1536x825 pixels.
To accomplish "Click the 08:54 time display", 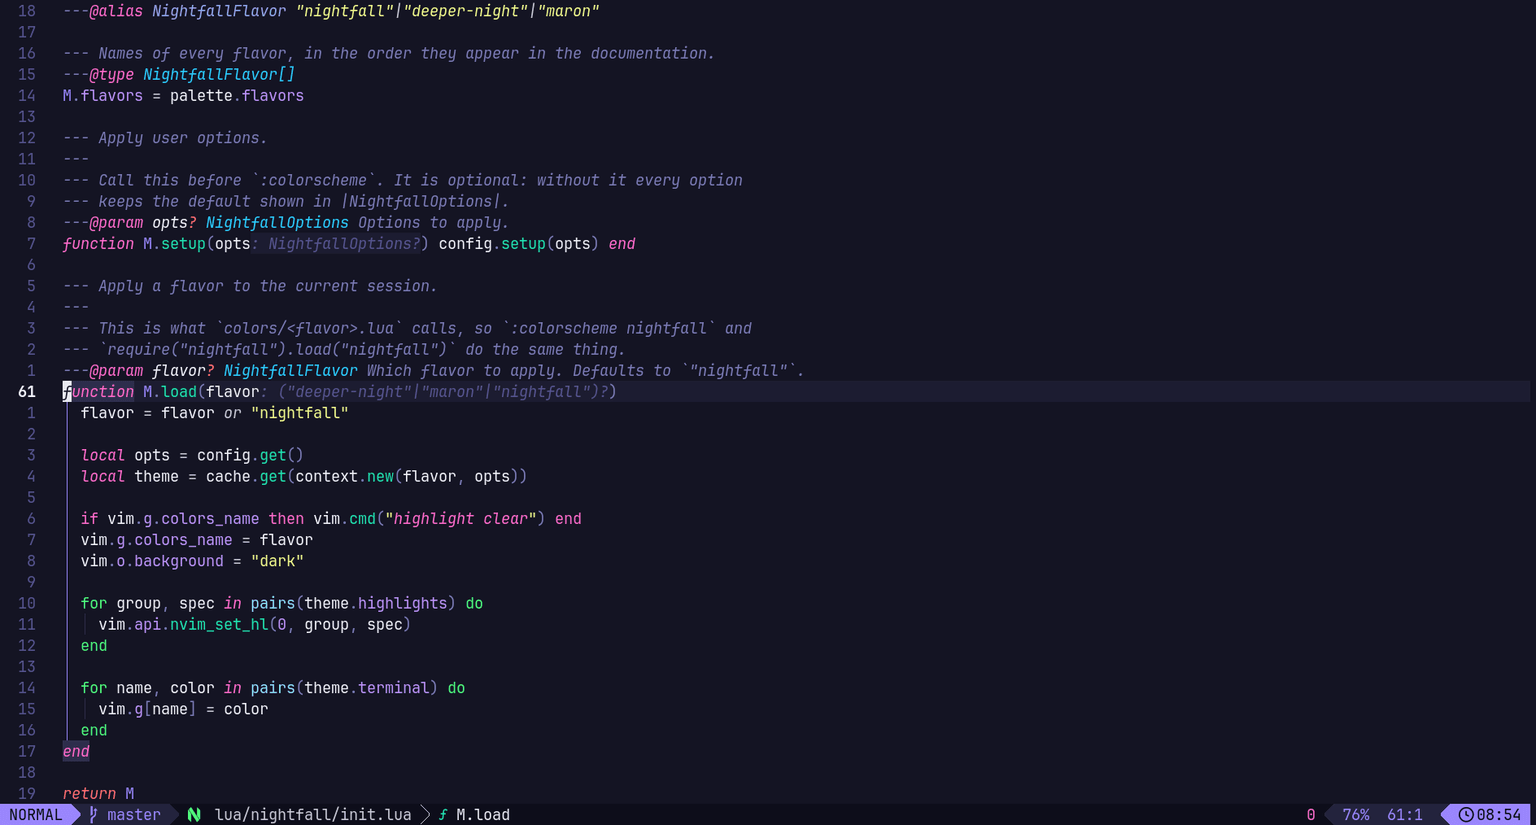I will pos(1499,815).
